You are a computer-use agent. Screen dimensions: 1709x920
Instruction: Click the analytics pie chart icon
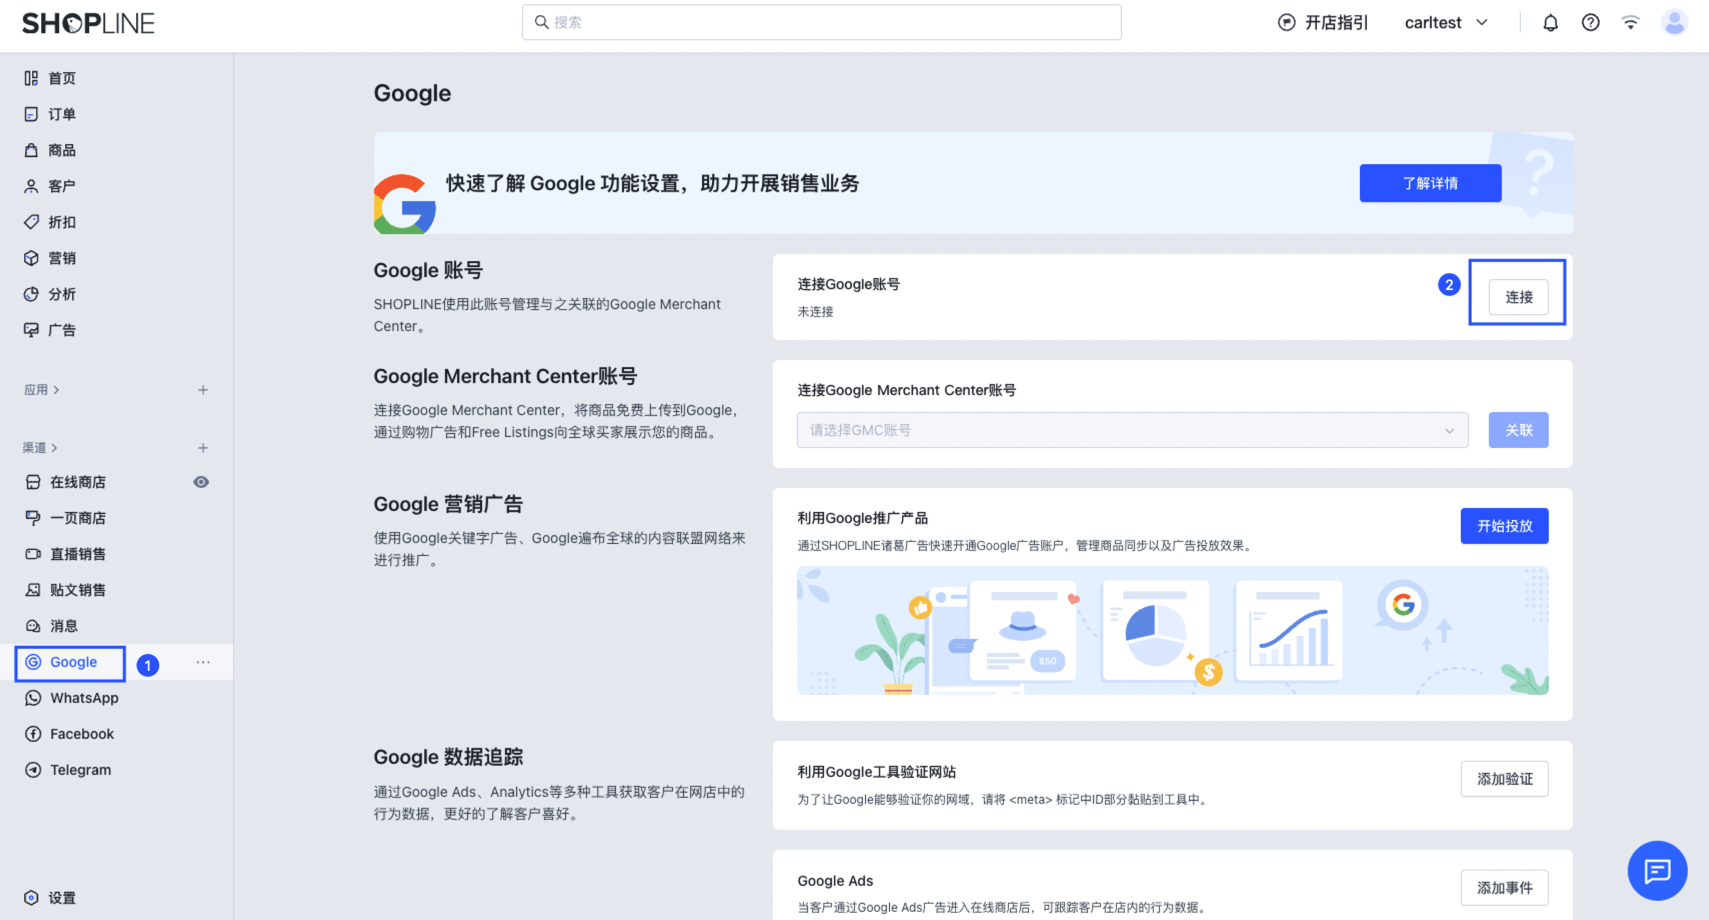32,294
